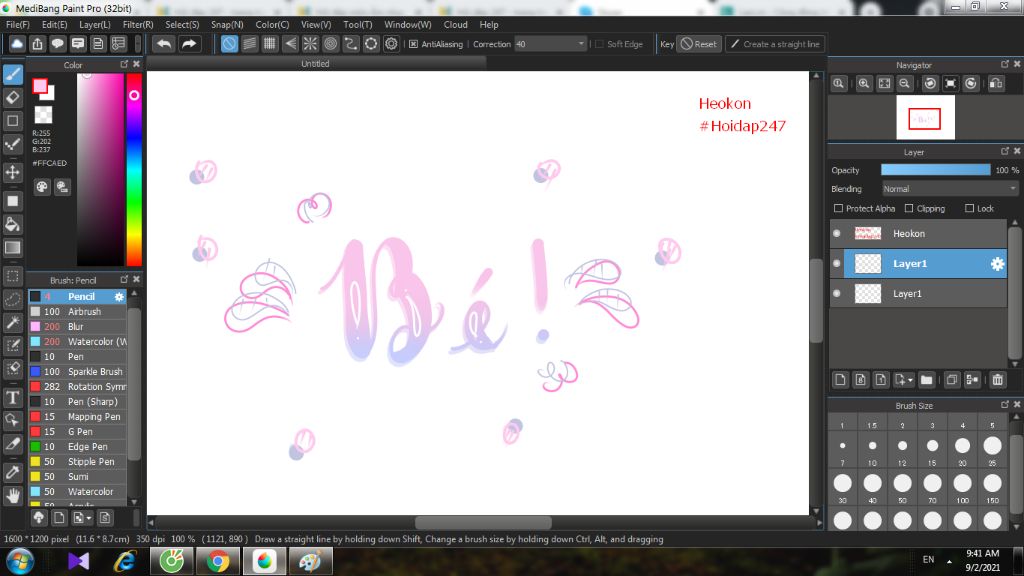1024x576 pixels.
Task: Select the Bucket fill tool
Action: [x=12, y=224]
